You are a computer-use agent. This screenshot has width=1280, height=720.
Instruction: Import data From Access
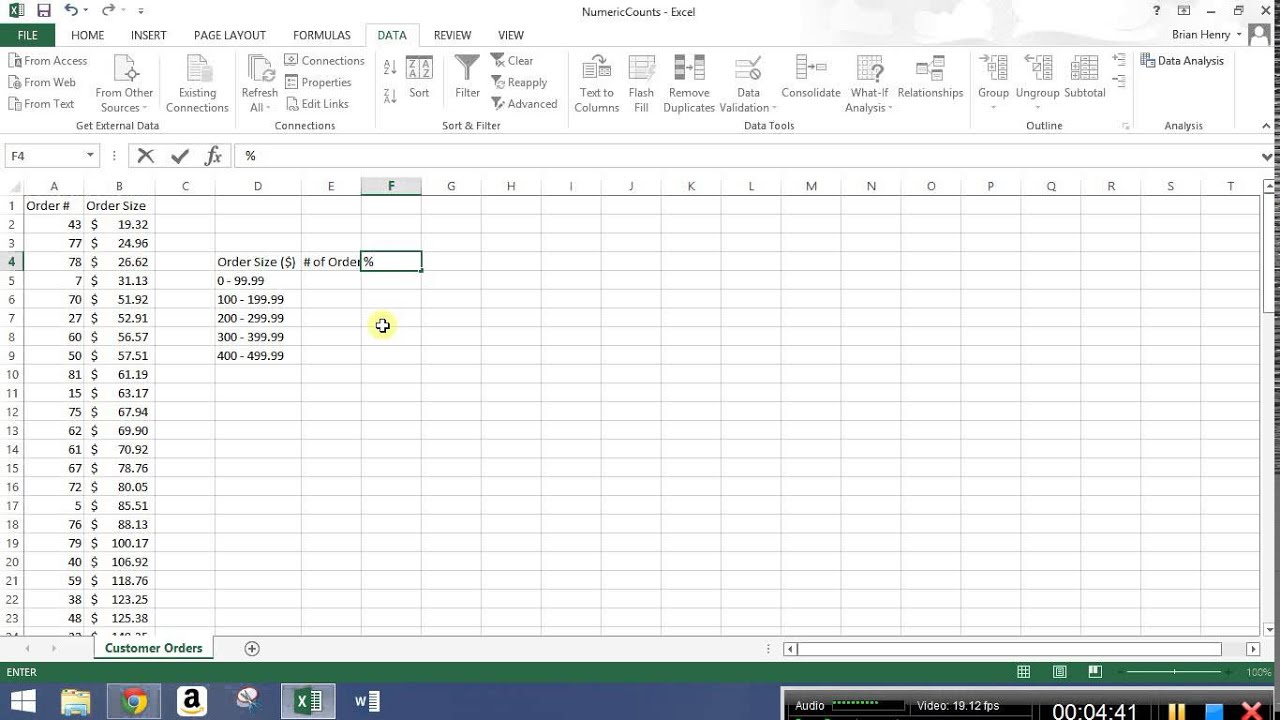[x=48, y=61]
